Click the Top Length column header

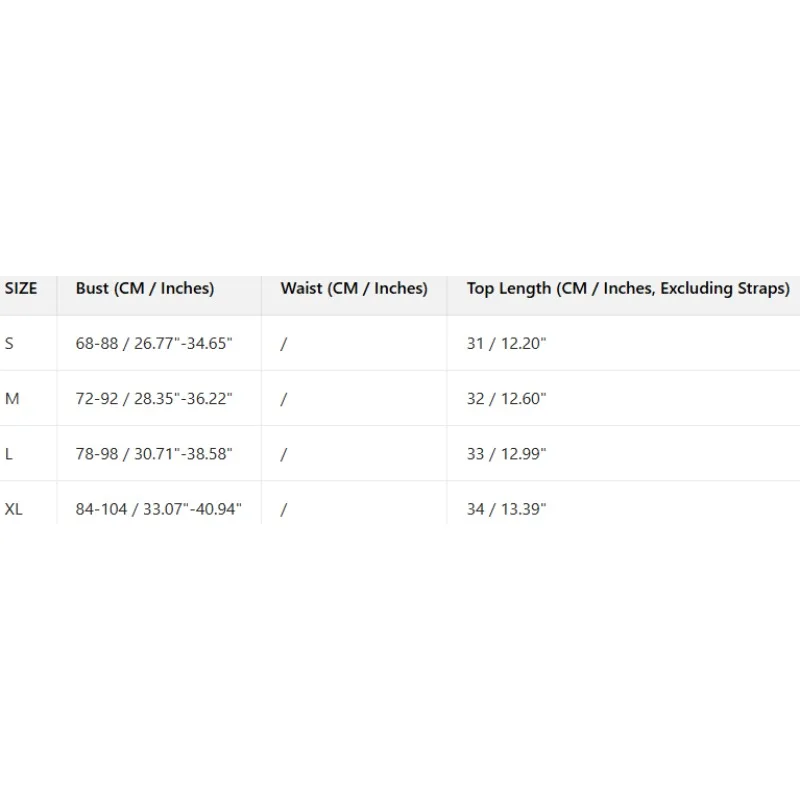[628, 288]
